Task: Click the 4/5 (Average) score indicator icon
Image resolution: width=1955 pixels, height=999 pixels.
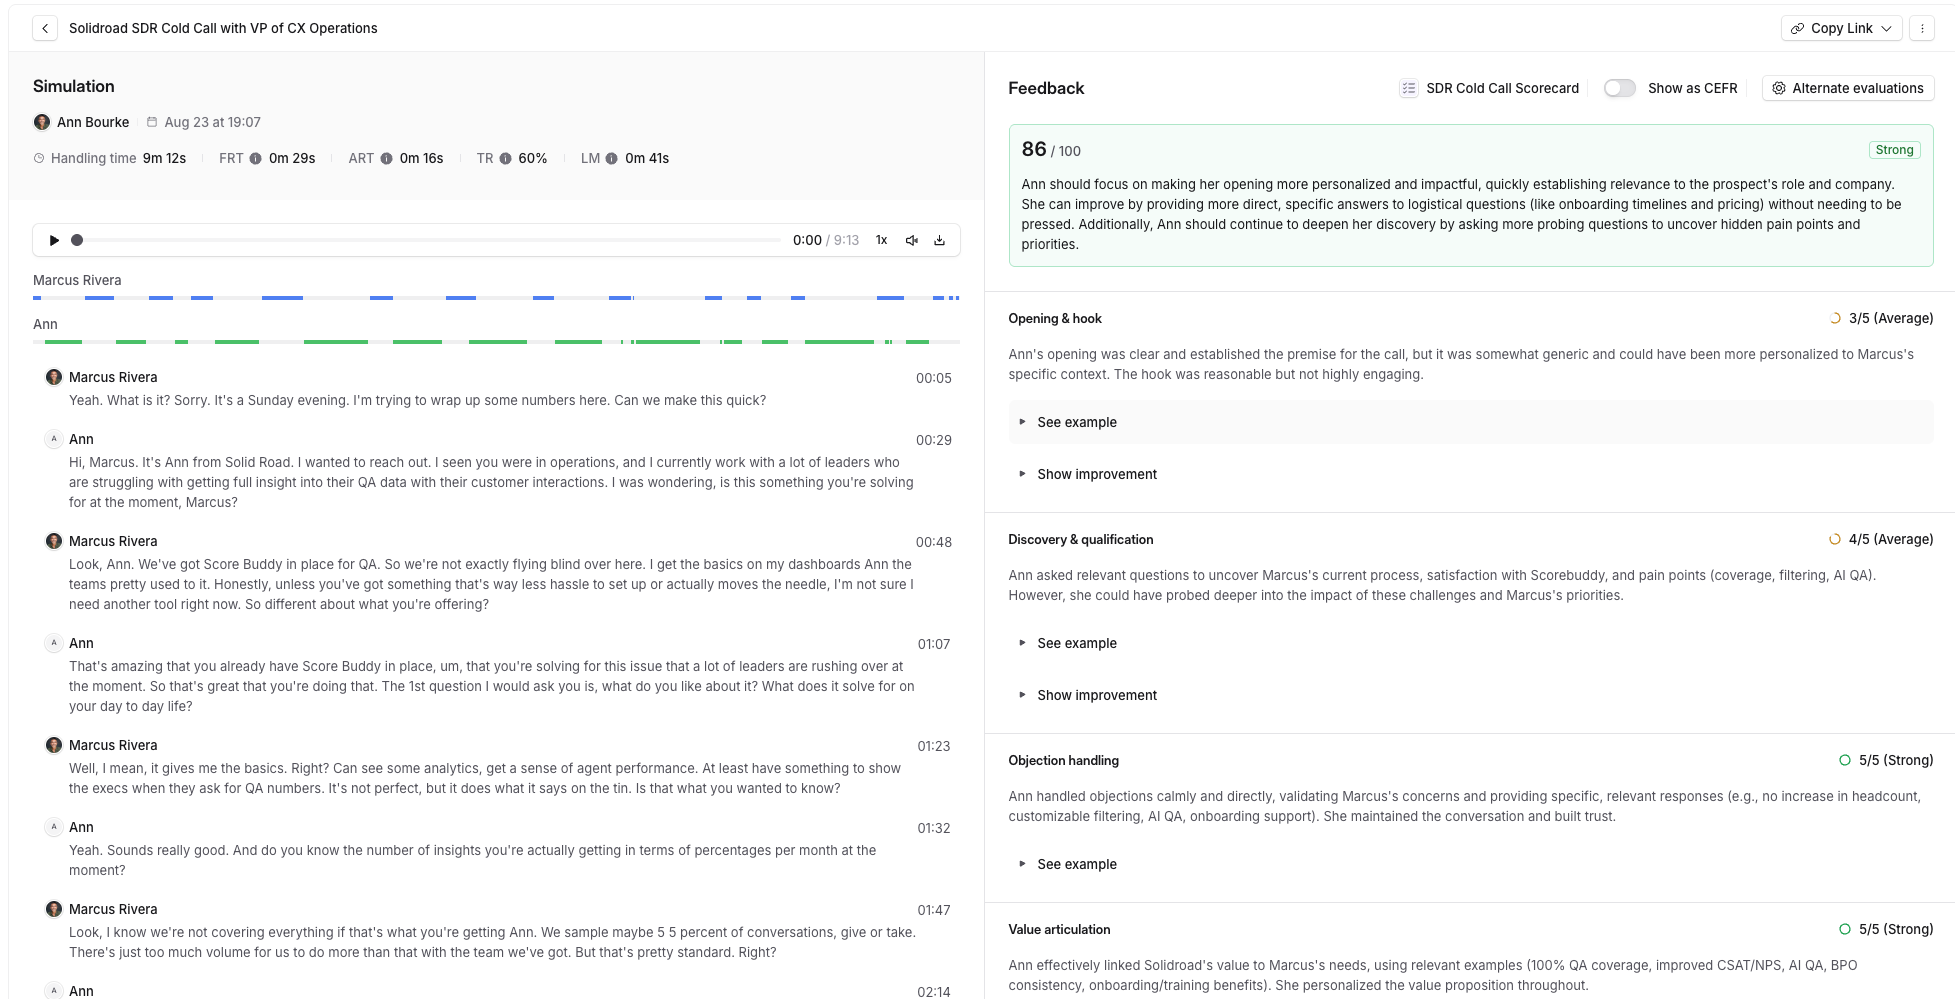Action: point(1835,539)
